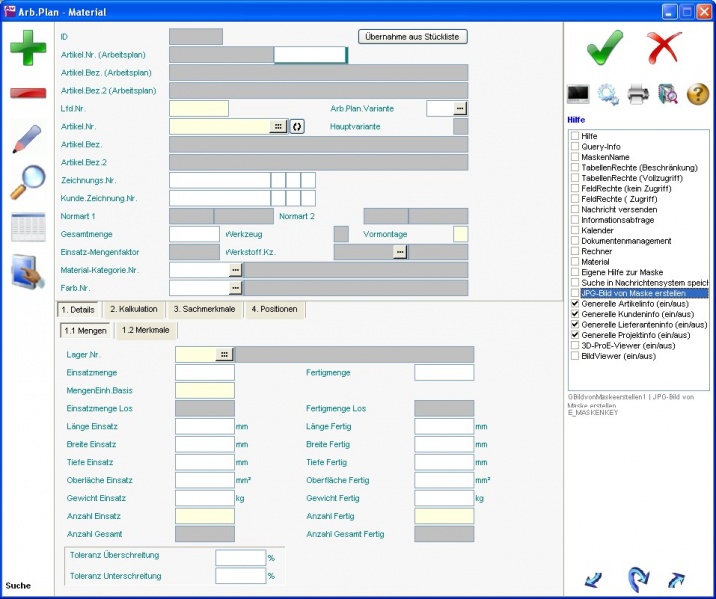Check the BildViewer (ein/aus) option

pyautogui.click(x=575, y=356)
